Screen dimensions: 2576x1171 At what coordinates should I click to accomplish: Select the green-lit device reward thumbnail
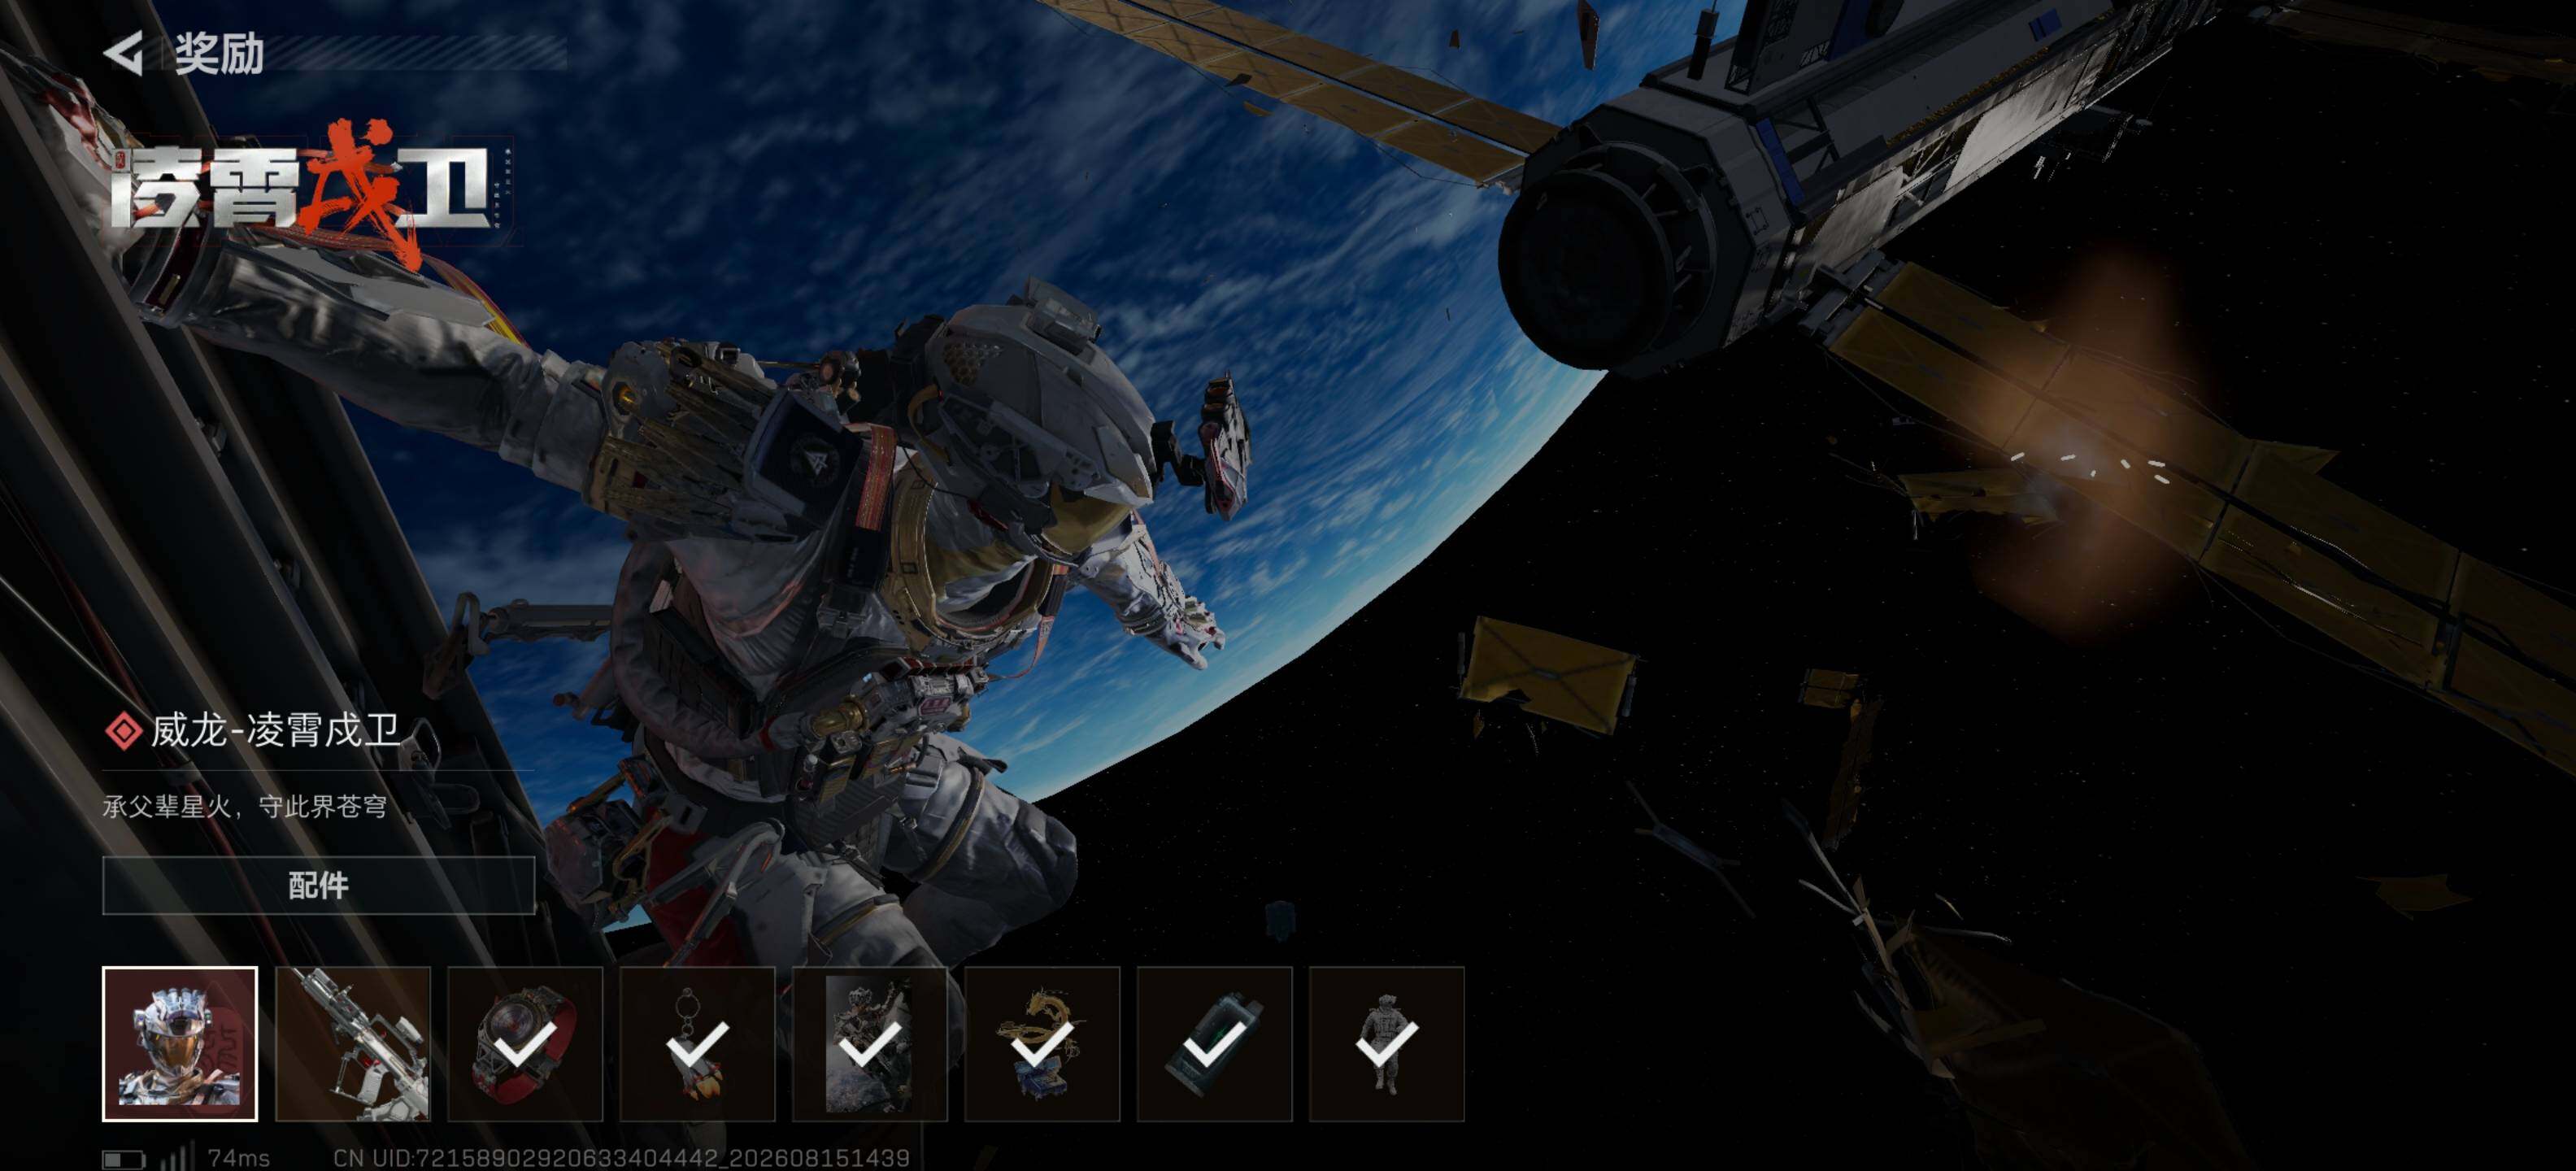[1214, 1043]
